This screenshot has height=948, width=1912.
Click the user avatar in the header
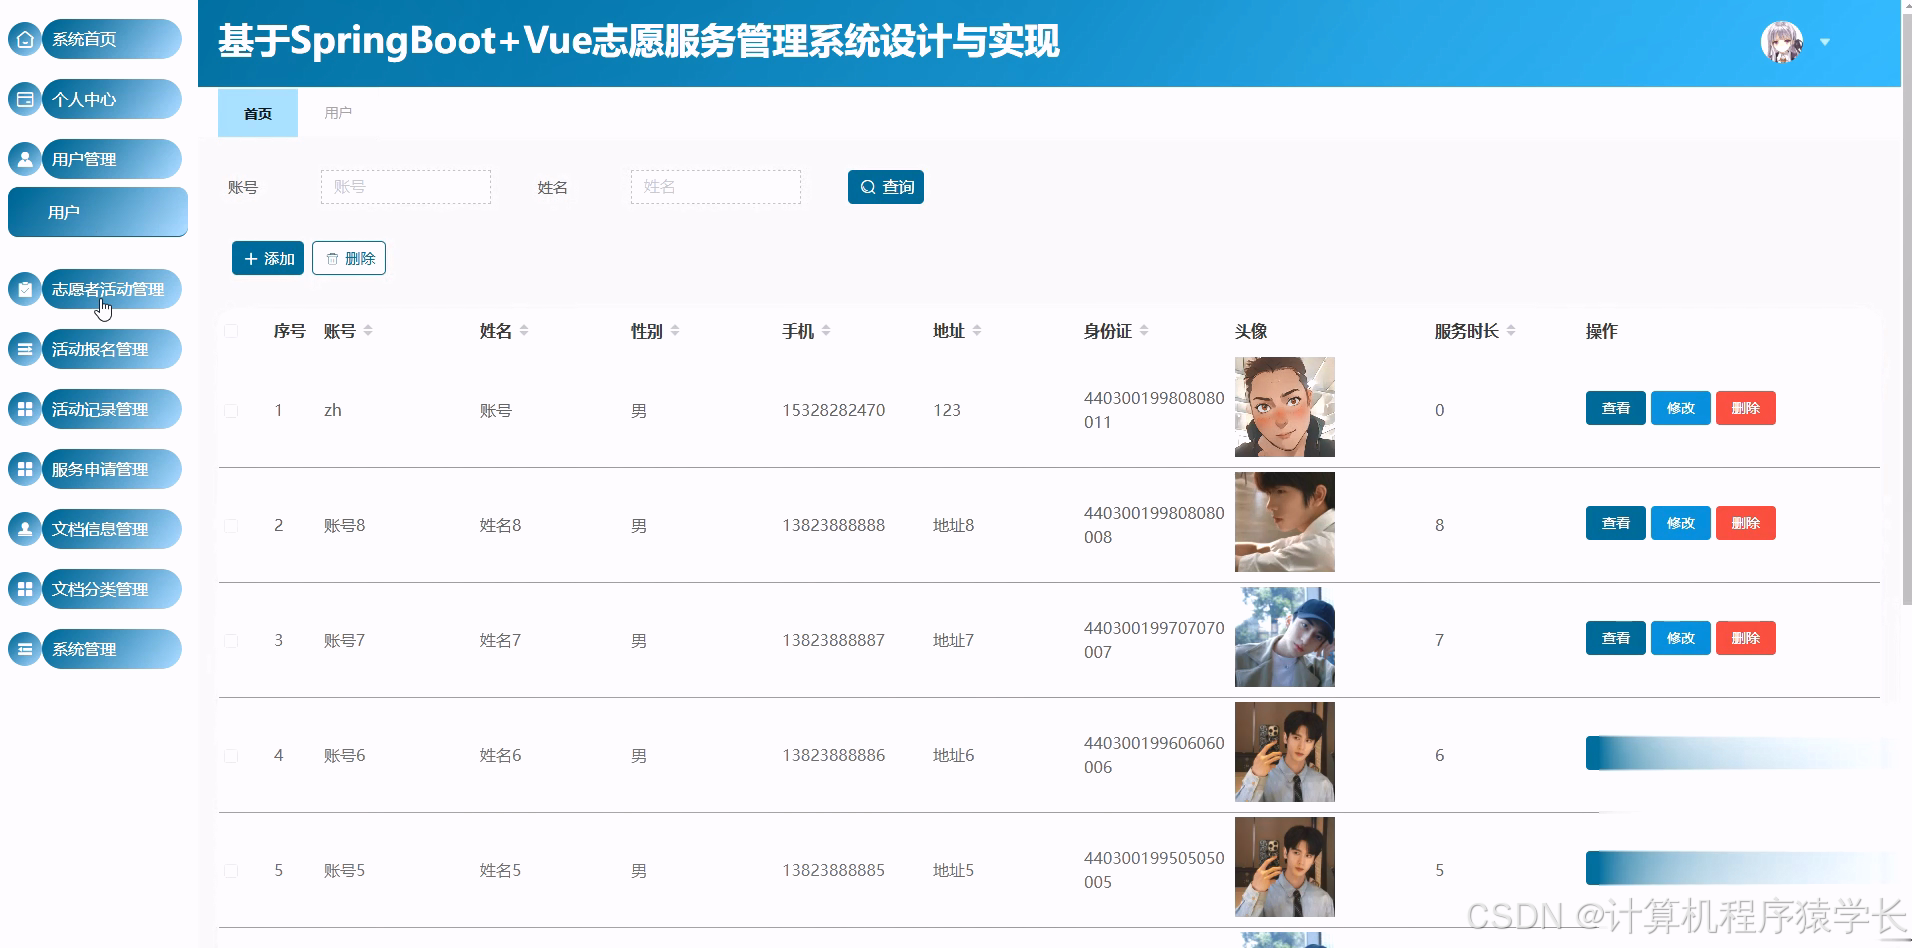tap(1782, 42)
